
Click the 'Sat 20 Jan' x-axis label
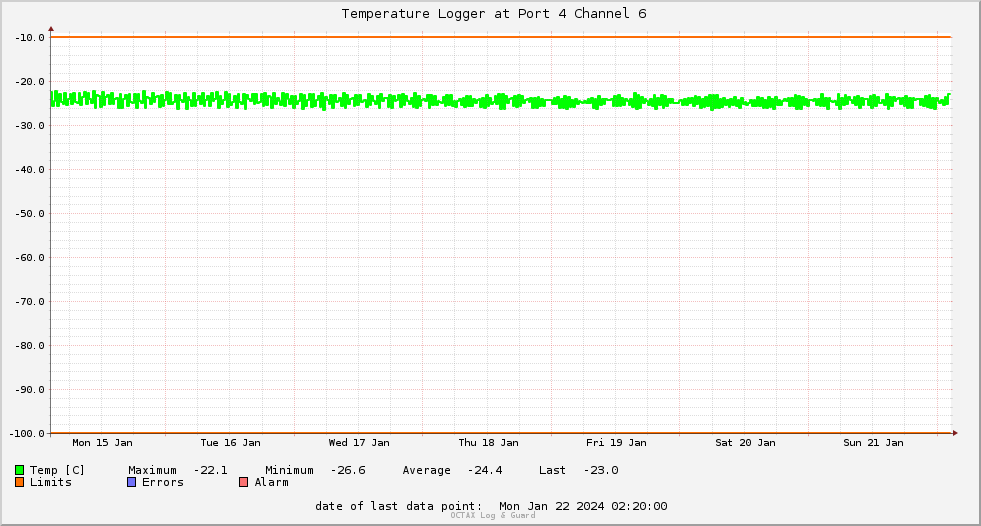pos(745,443)
